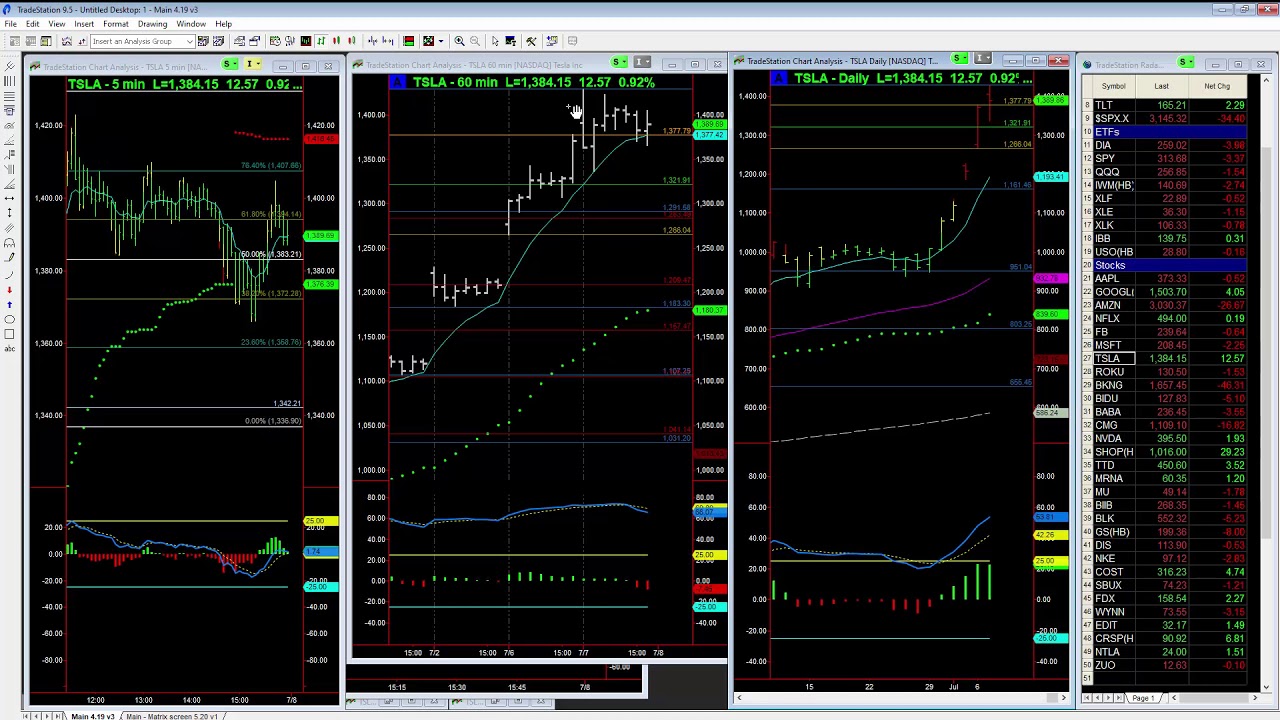The image size is (1280, 720).
Task: Select the vertical double-arrow drawing tool
Action: tap(9, 212)
